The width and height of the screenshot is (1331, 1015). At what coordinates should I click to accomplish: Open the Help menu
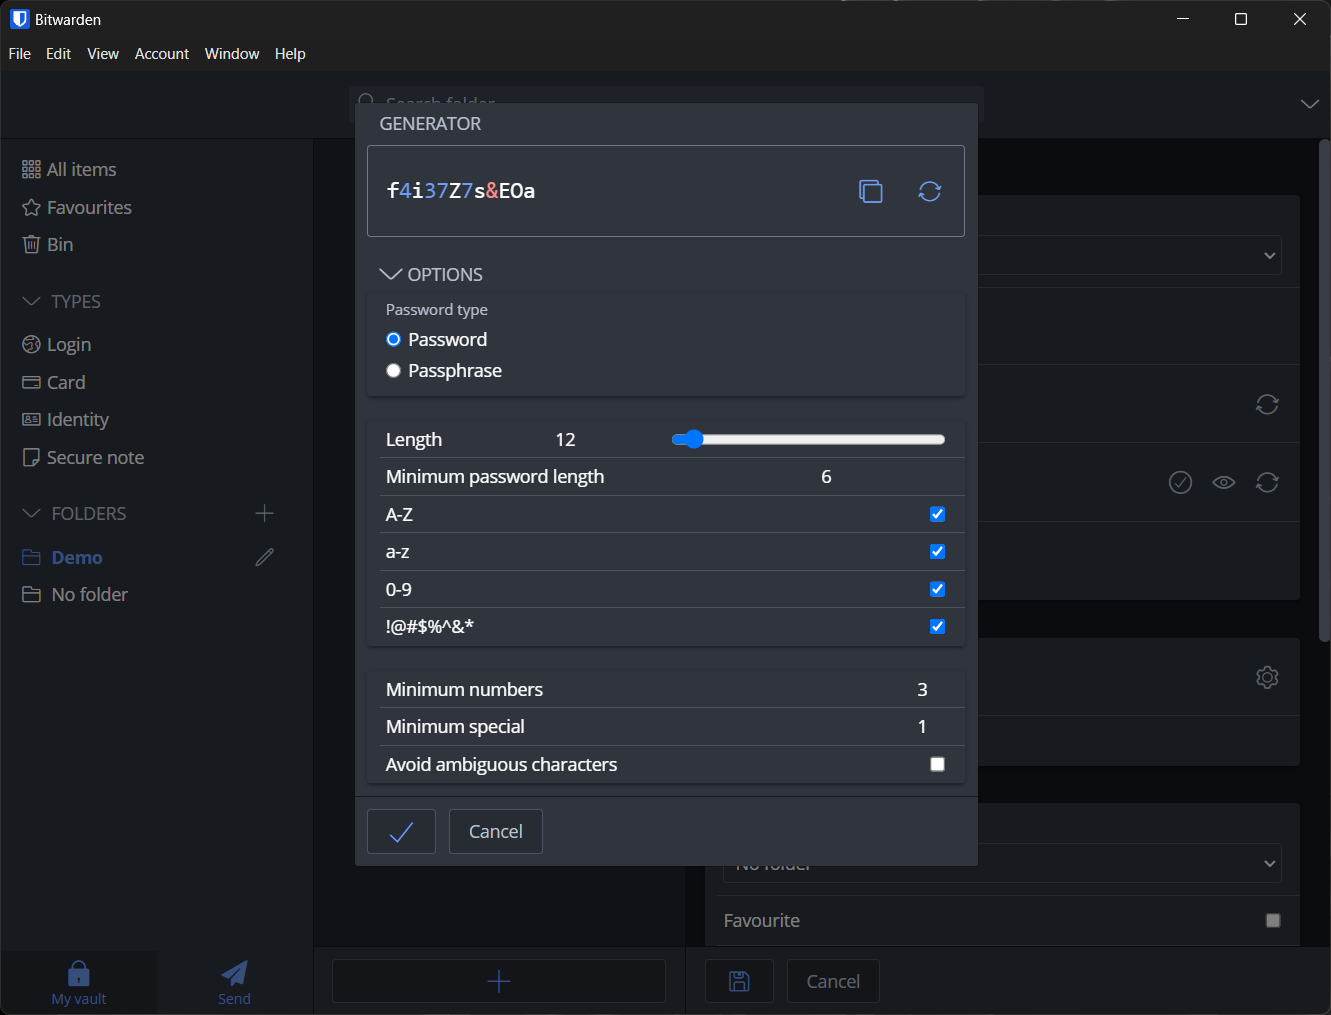pos(290,54)
